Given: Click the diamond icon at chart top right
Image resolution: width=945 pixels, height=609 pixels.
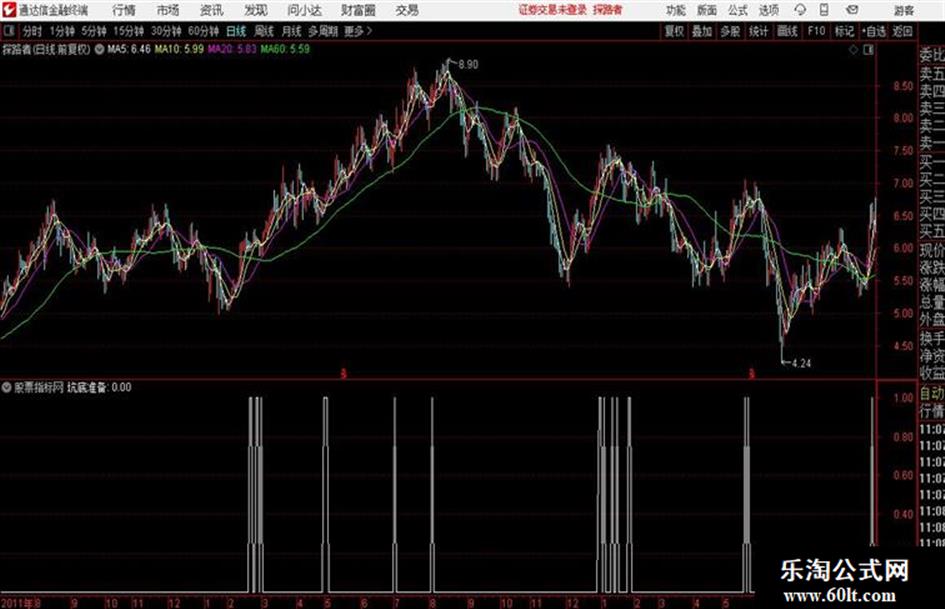Looking at the screenshot, I should click(x=853, y=50).
